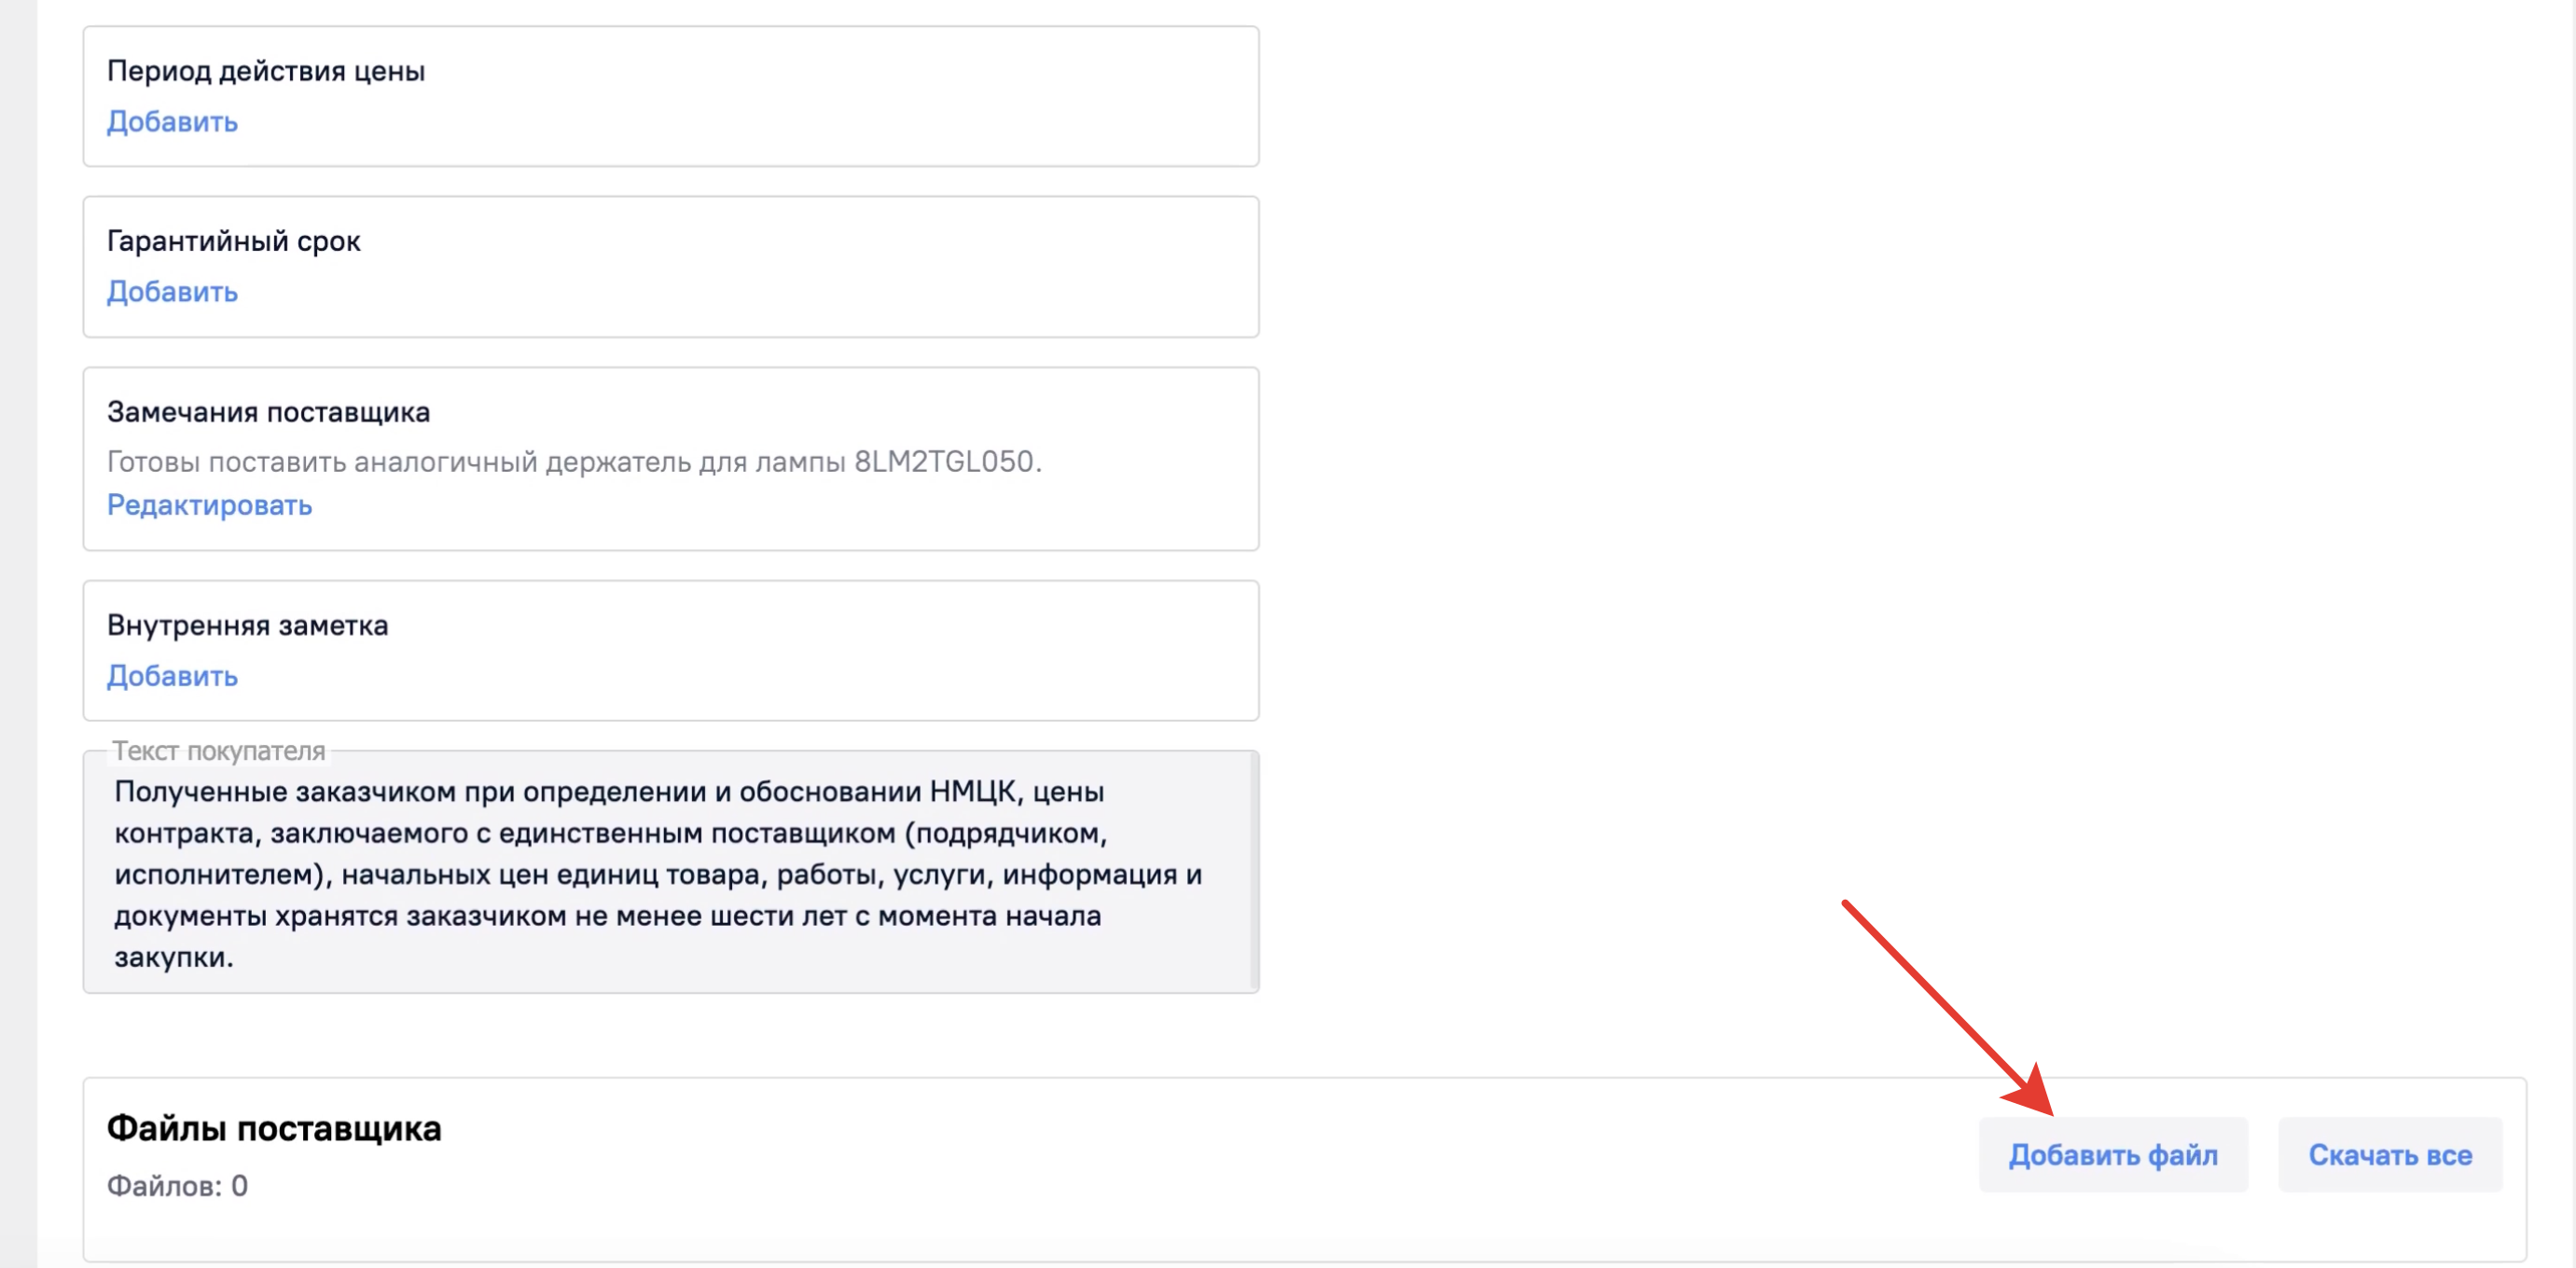Select the Текст покупателя field label
The height and width of the screenshot is (1268, 2576).
coord(218,751)
